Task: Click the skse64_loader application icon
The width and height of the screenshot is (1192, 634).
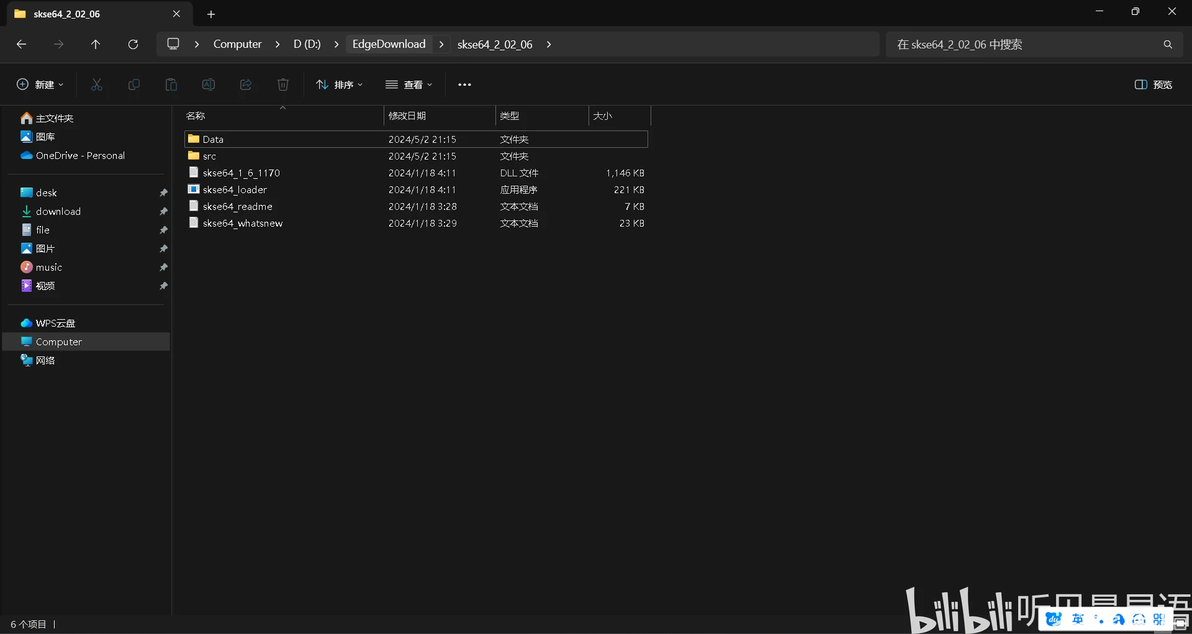Action: click(193, 189)
